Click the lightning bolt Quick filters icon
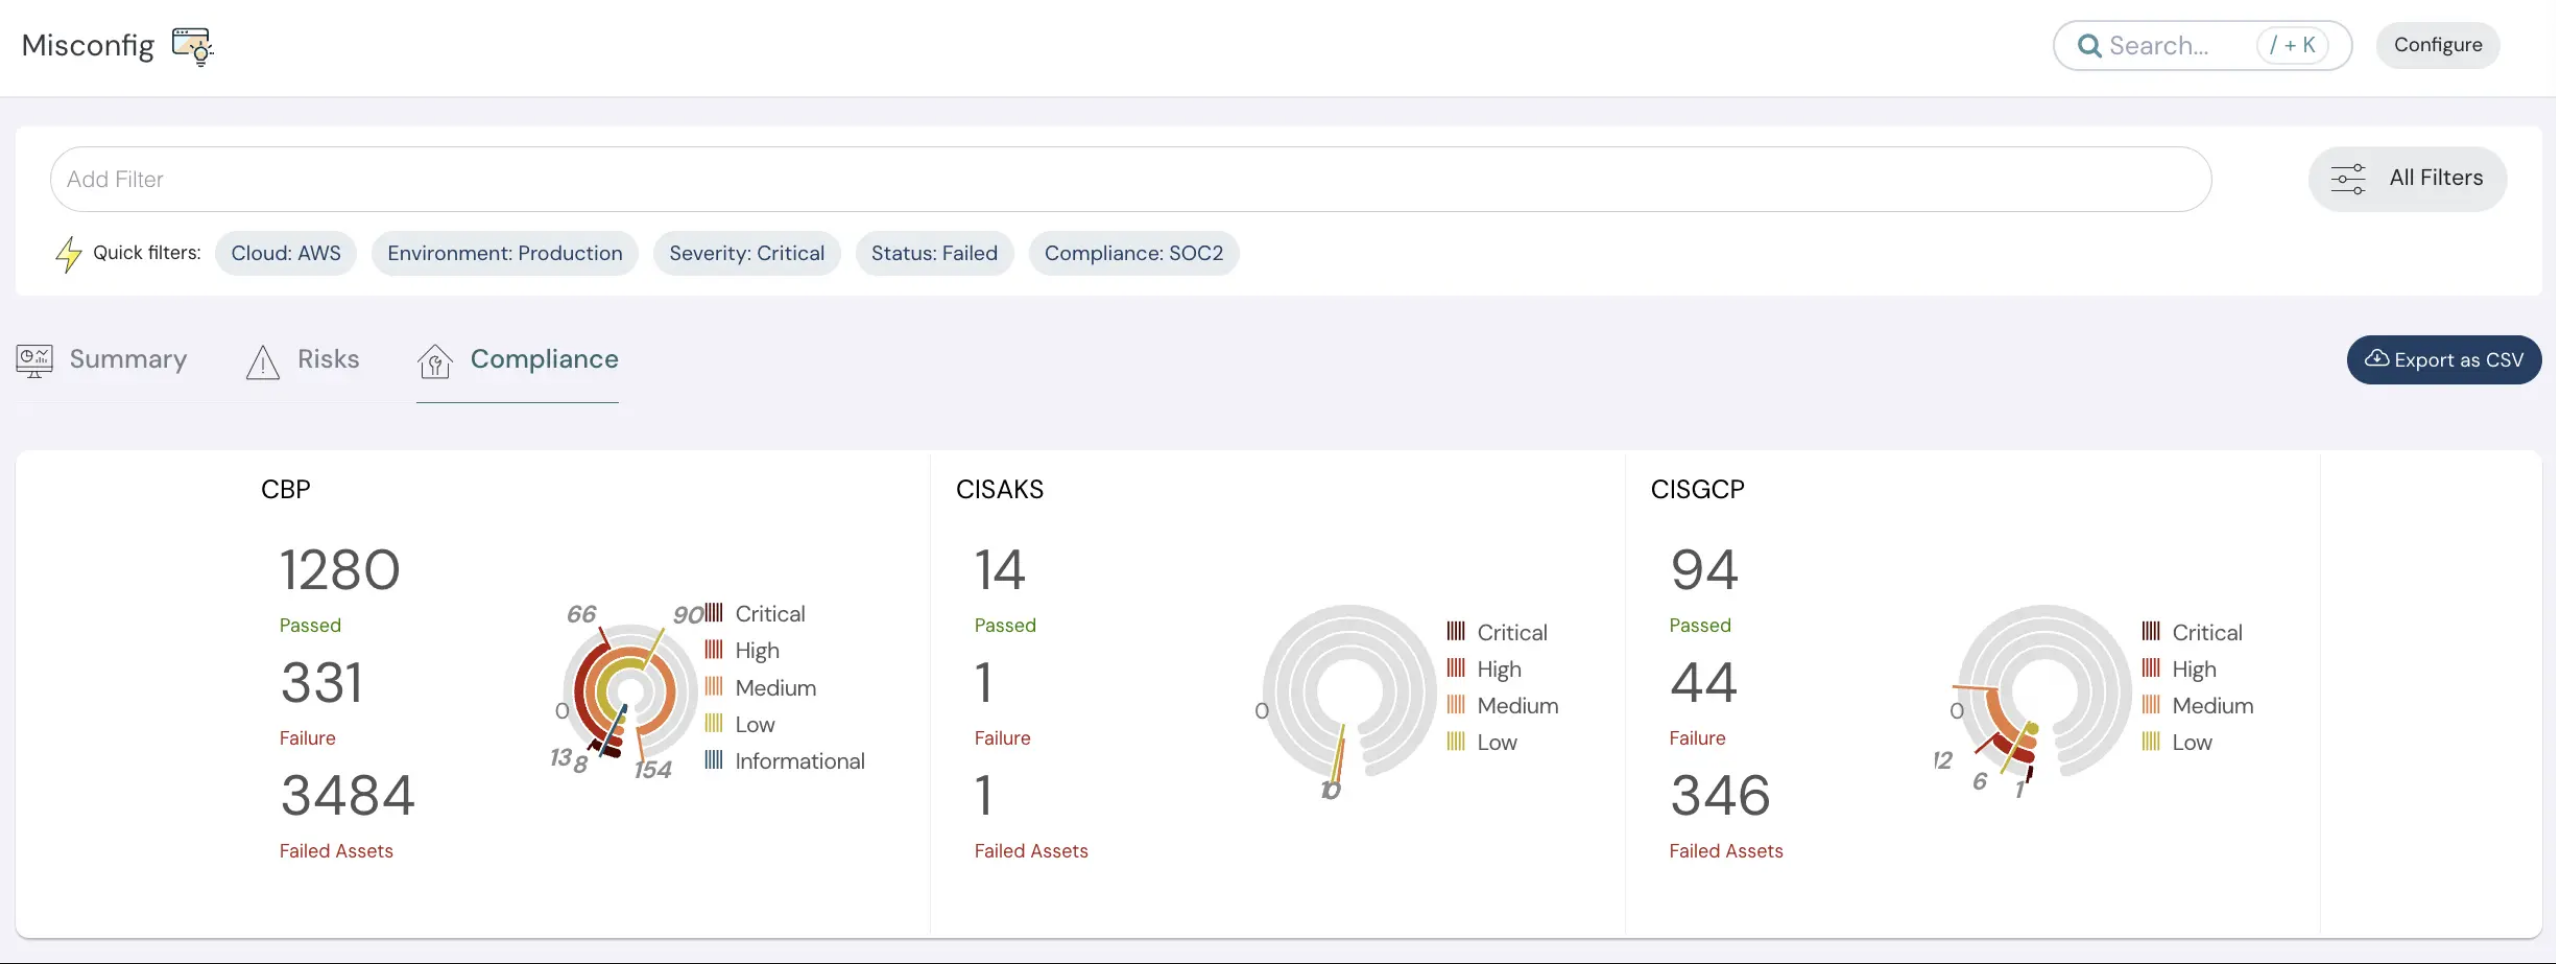Screen dimensions: 2556x964 pos(68,253)
